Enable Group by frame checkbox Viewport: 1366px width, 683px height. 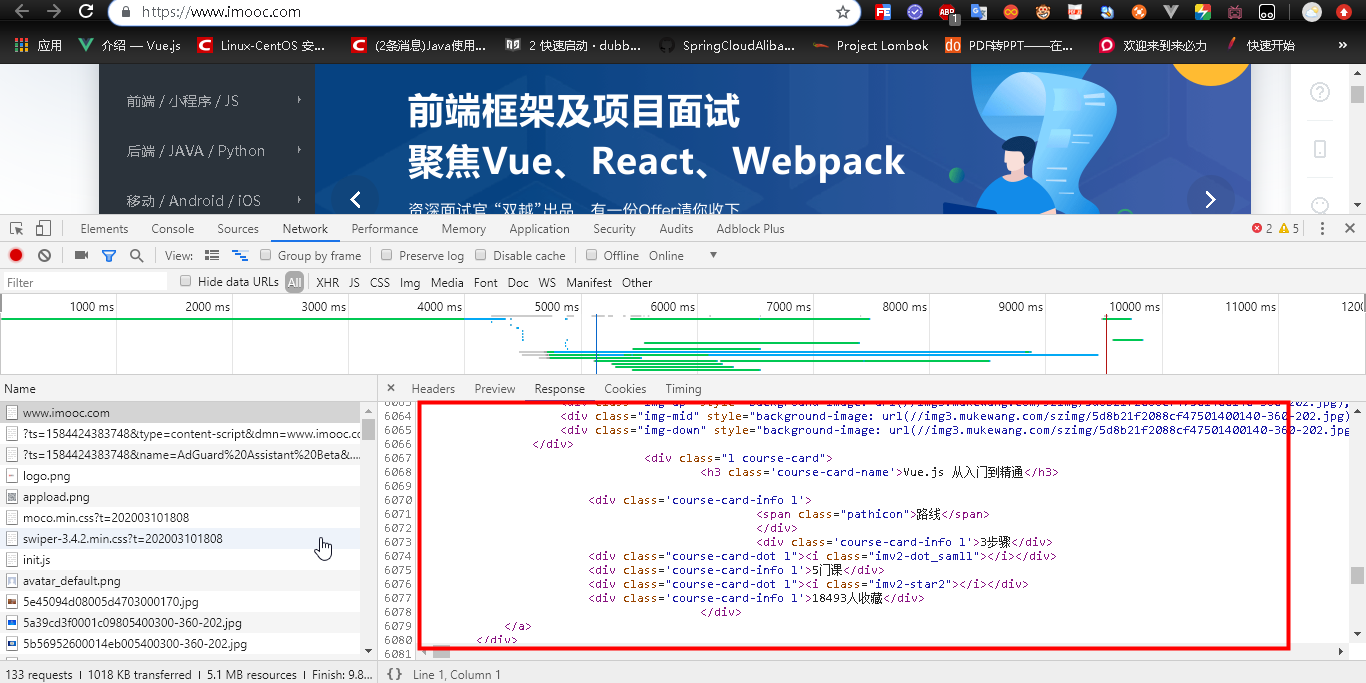266,255
